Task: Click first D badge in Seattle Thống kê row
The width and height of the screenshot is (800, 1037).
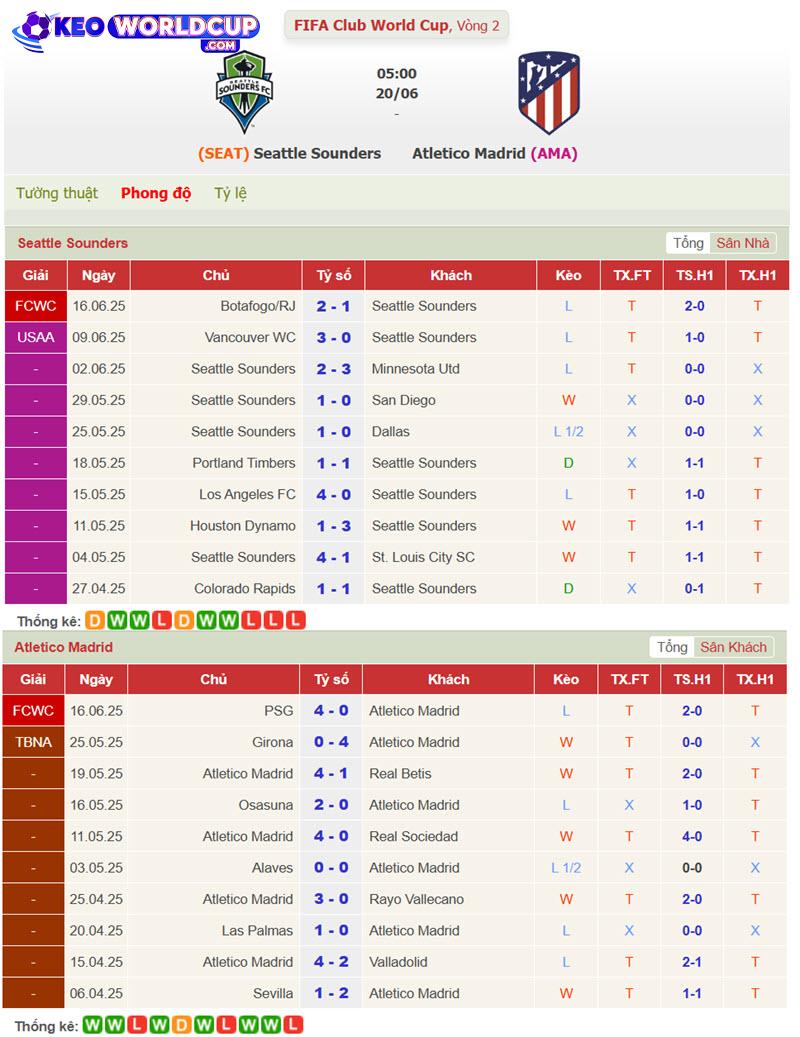Action: point(95,620)
